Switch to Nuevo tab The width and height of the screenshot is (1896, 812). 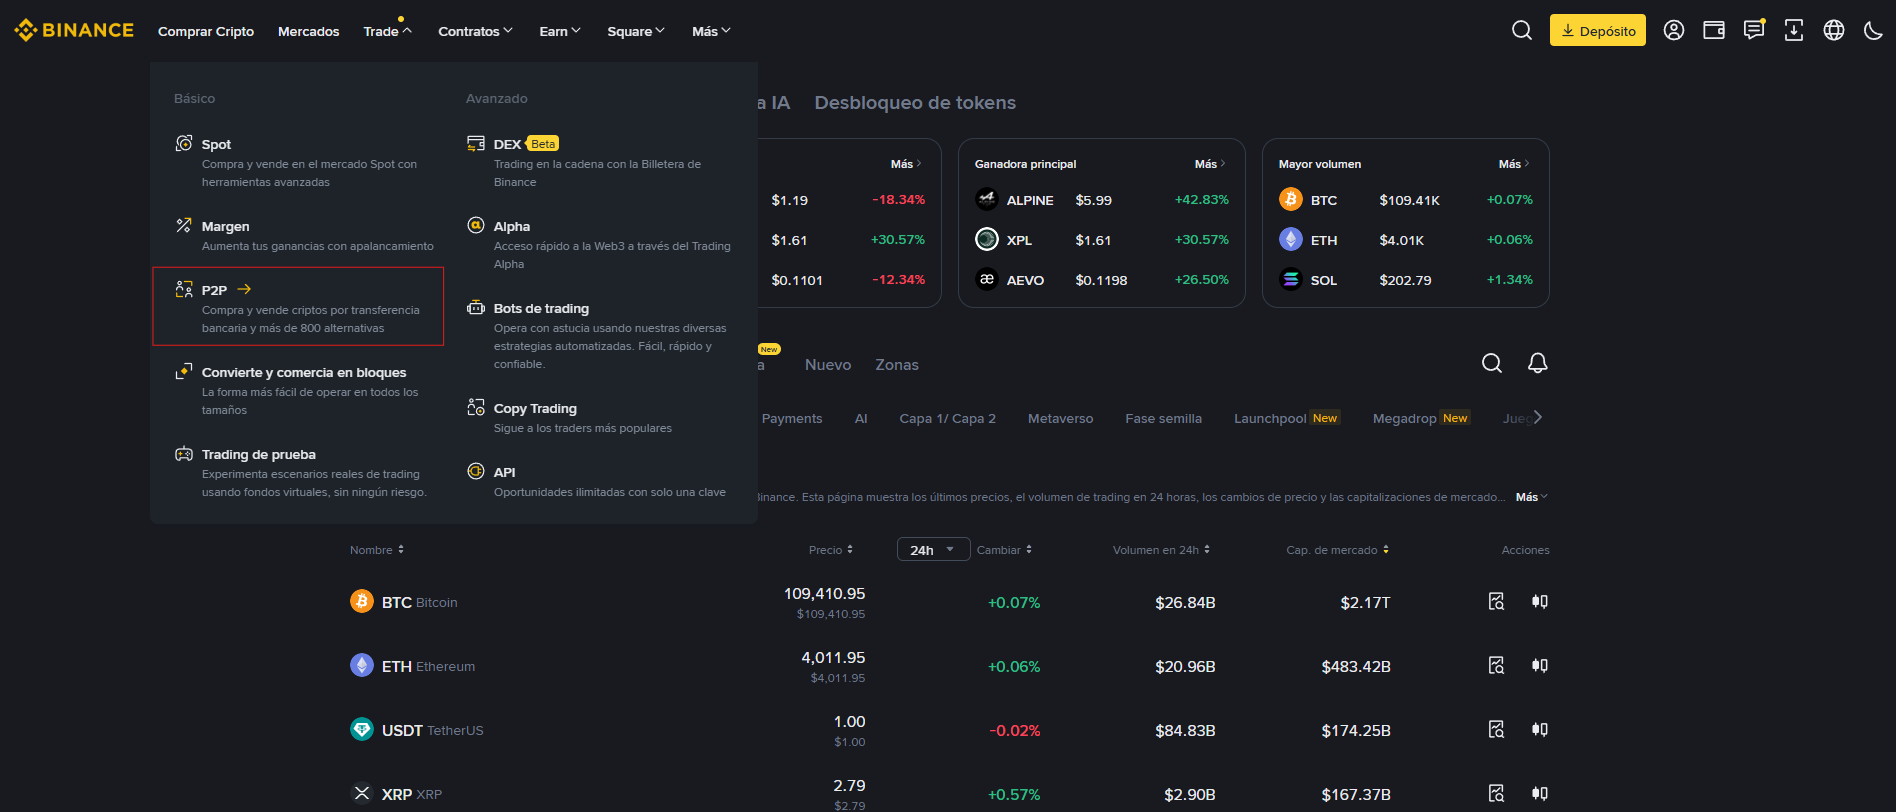pyautogui.click(x=828, y=365)
